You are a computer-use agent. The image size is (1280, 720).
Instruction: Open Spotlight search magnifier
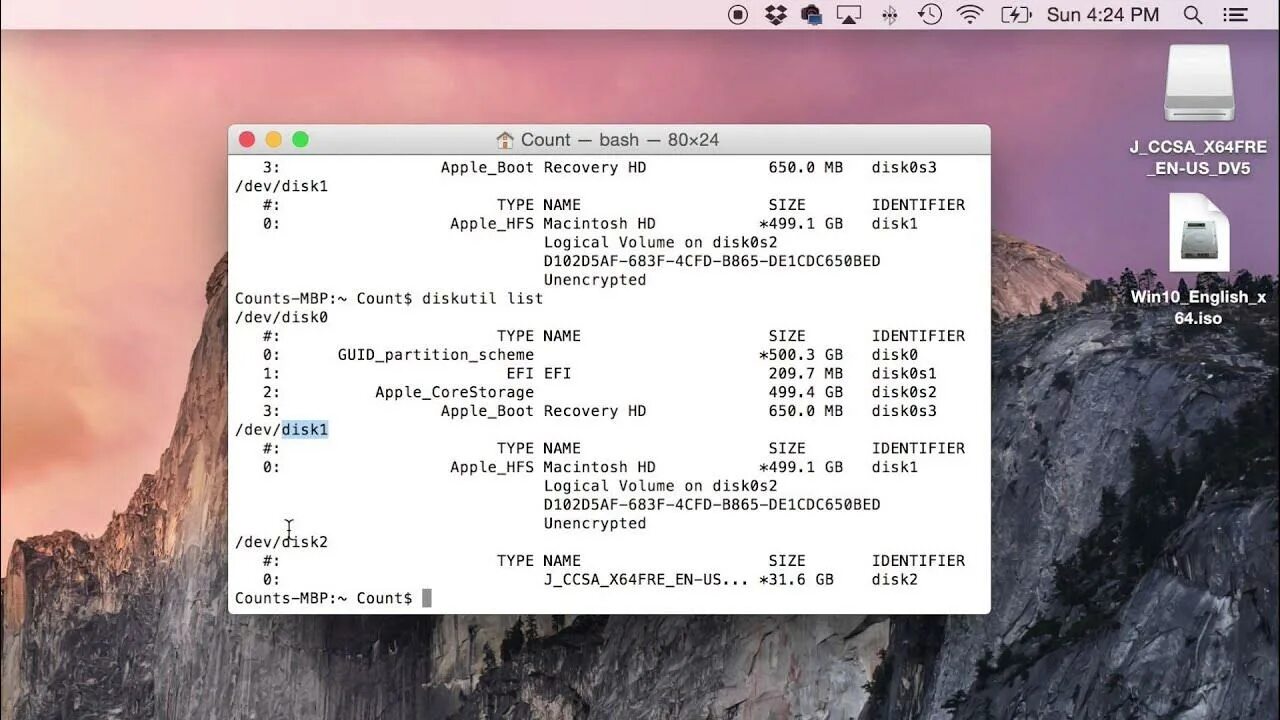pyautogui.click(x=1192, y=14)
